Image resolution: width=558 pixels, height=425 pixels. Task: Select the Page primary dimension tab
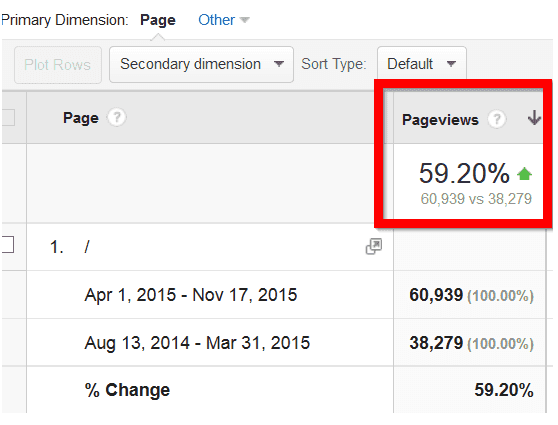click(158, 20)
